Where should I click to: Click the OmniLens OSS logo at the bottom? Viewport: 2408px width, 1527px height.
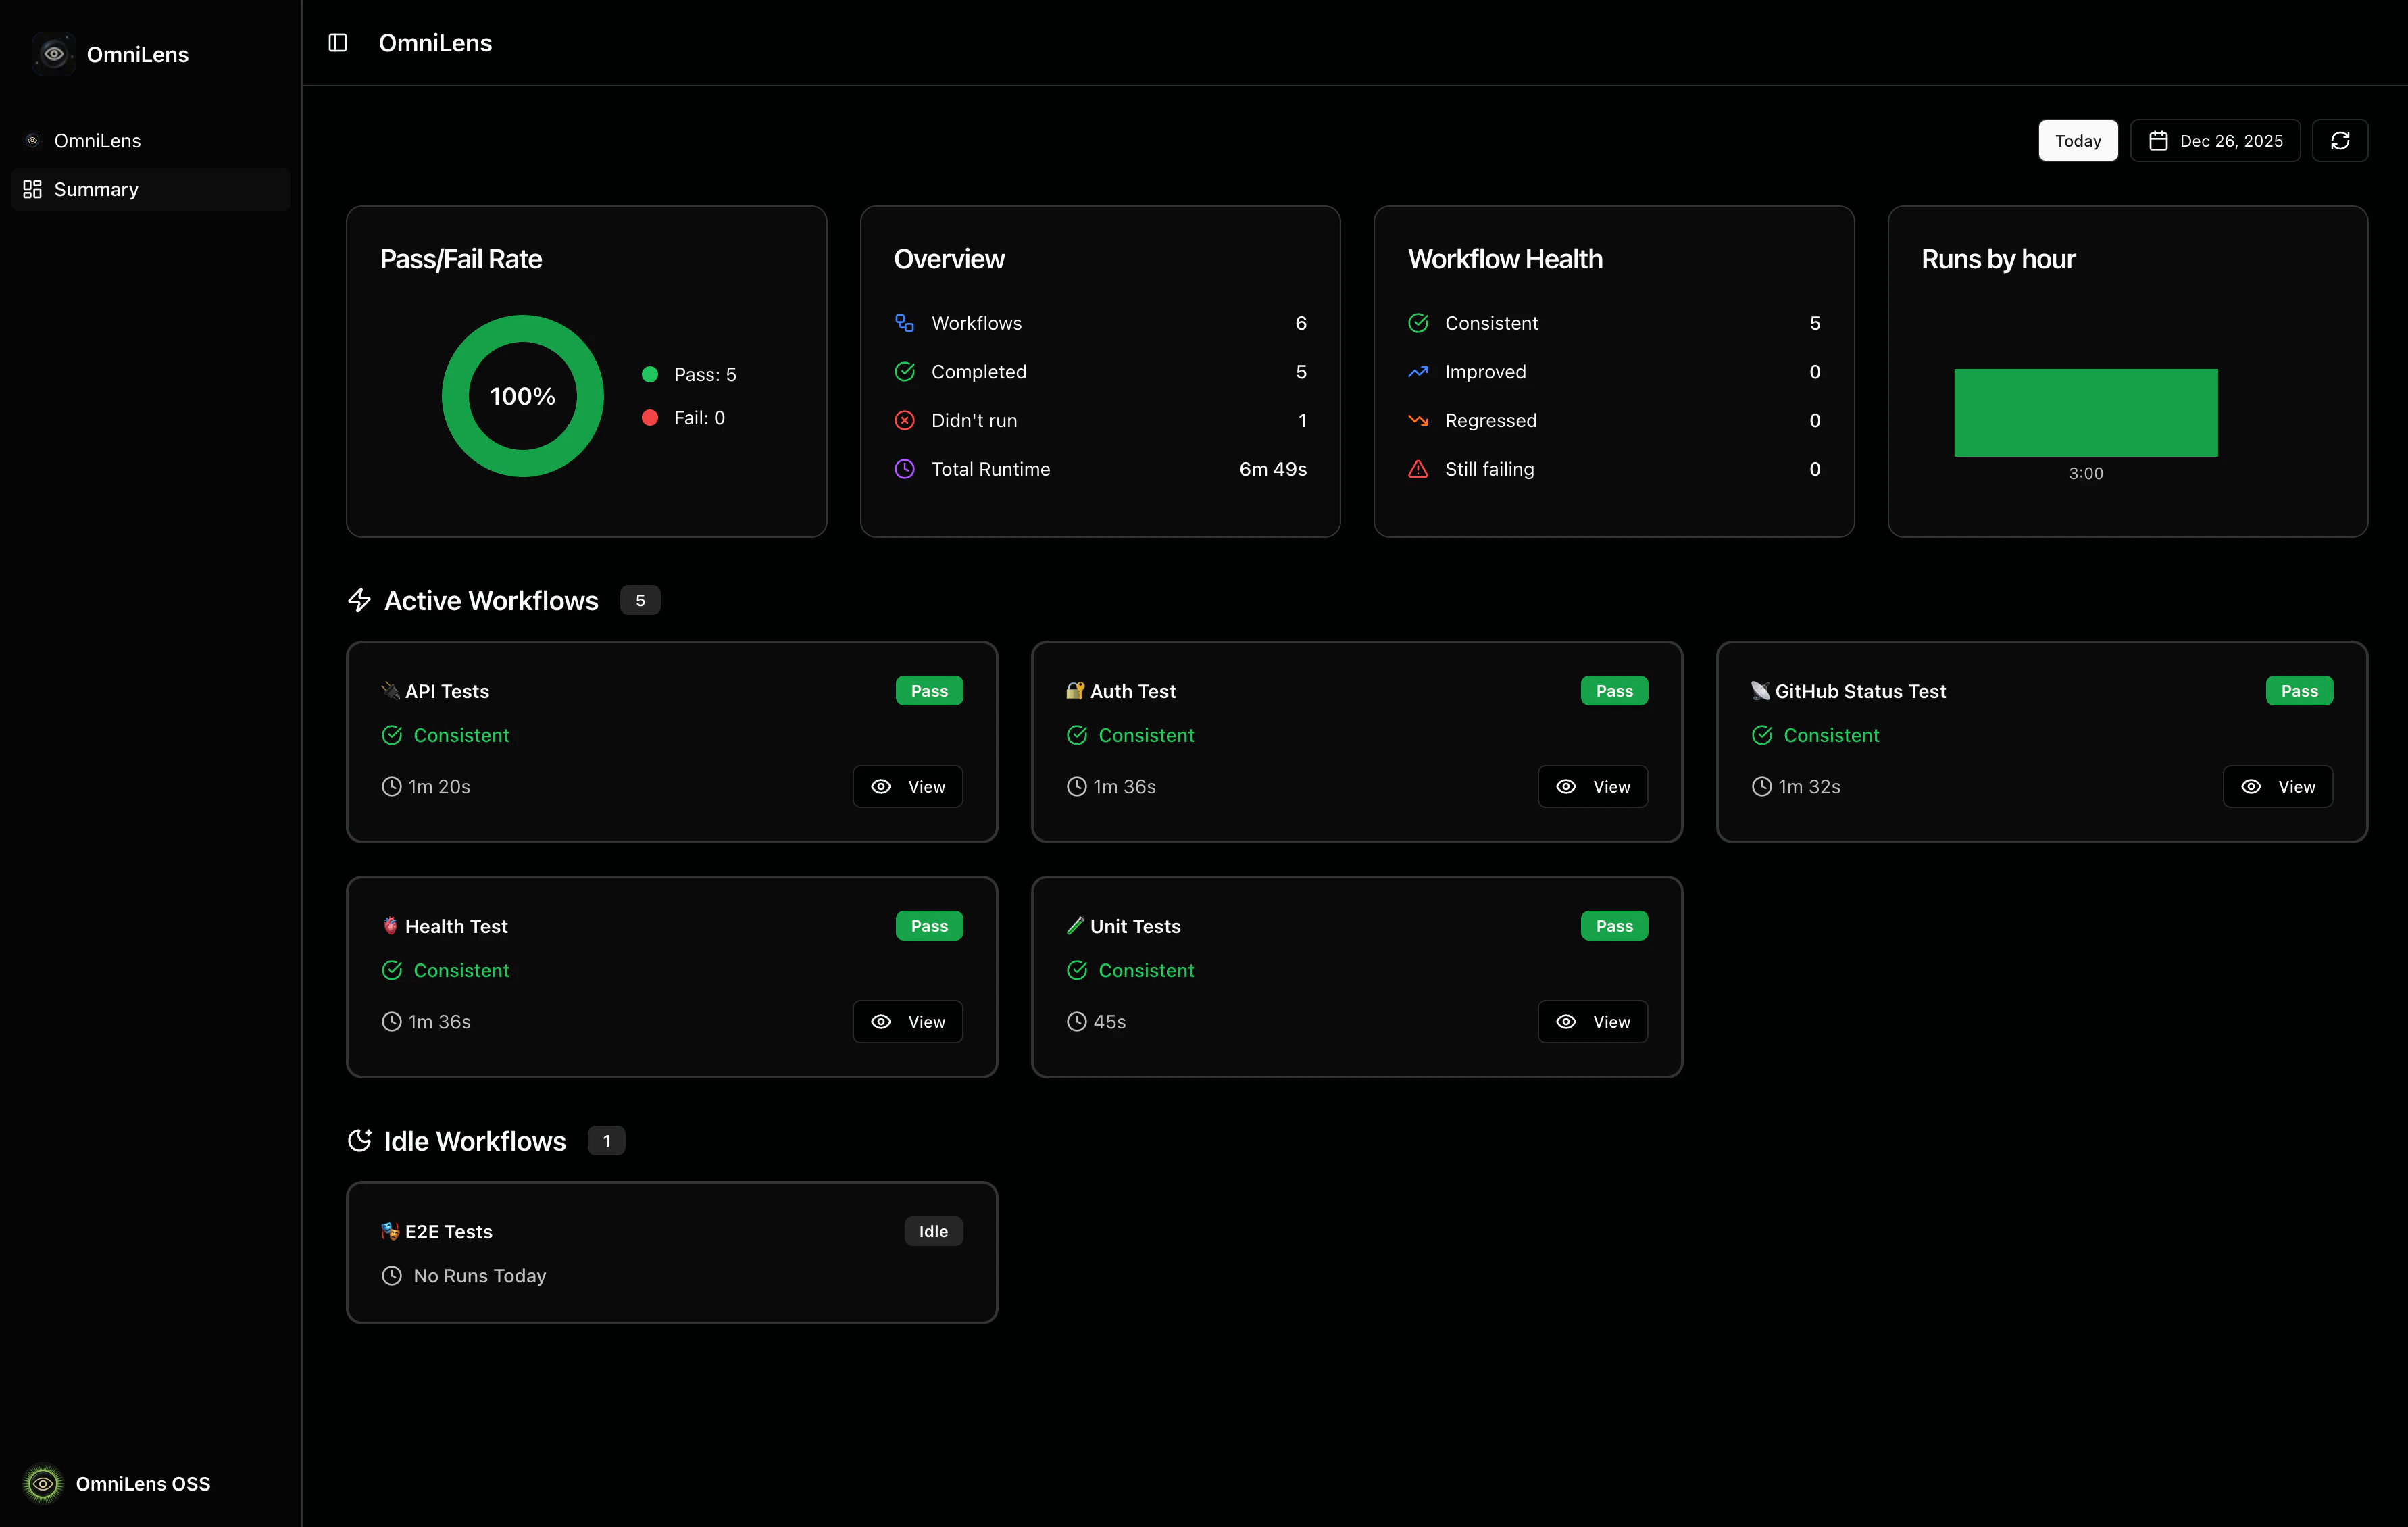click(x=42, y=1484)
